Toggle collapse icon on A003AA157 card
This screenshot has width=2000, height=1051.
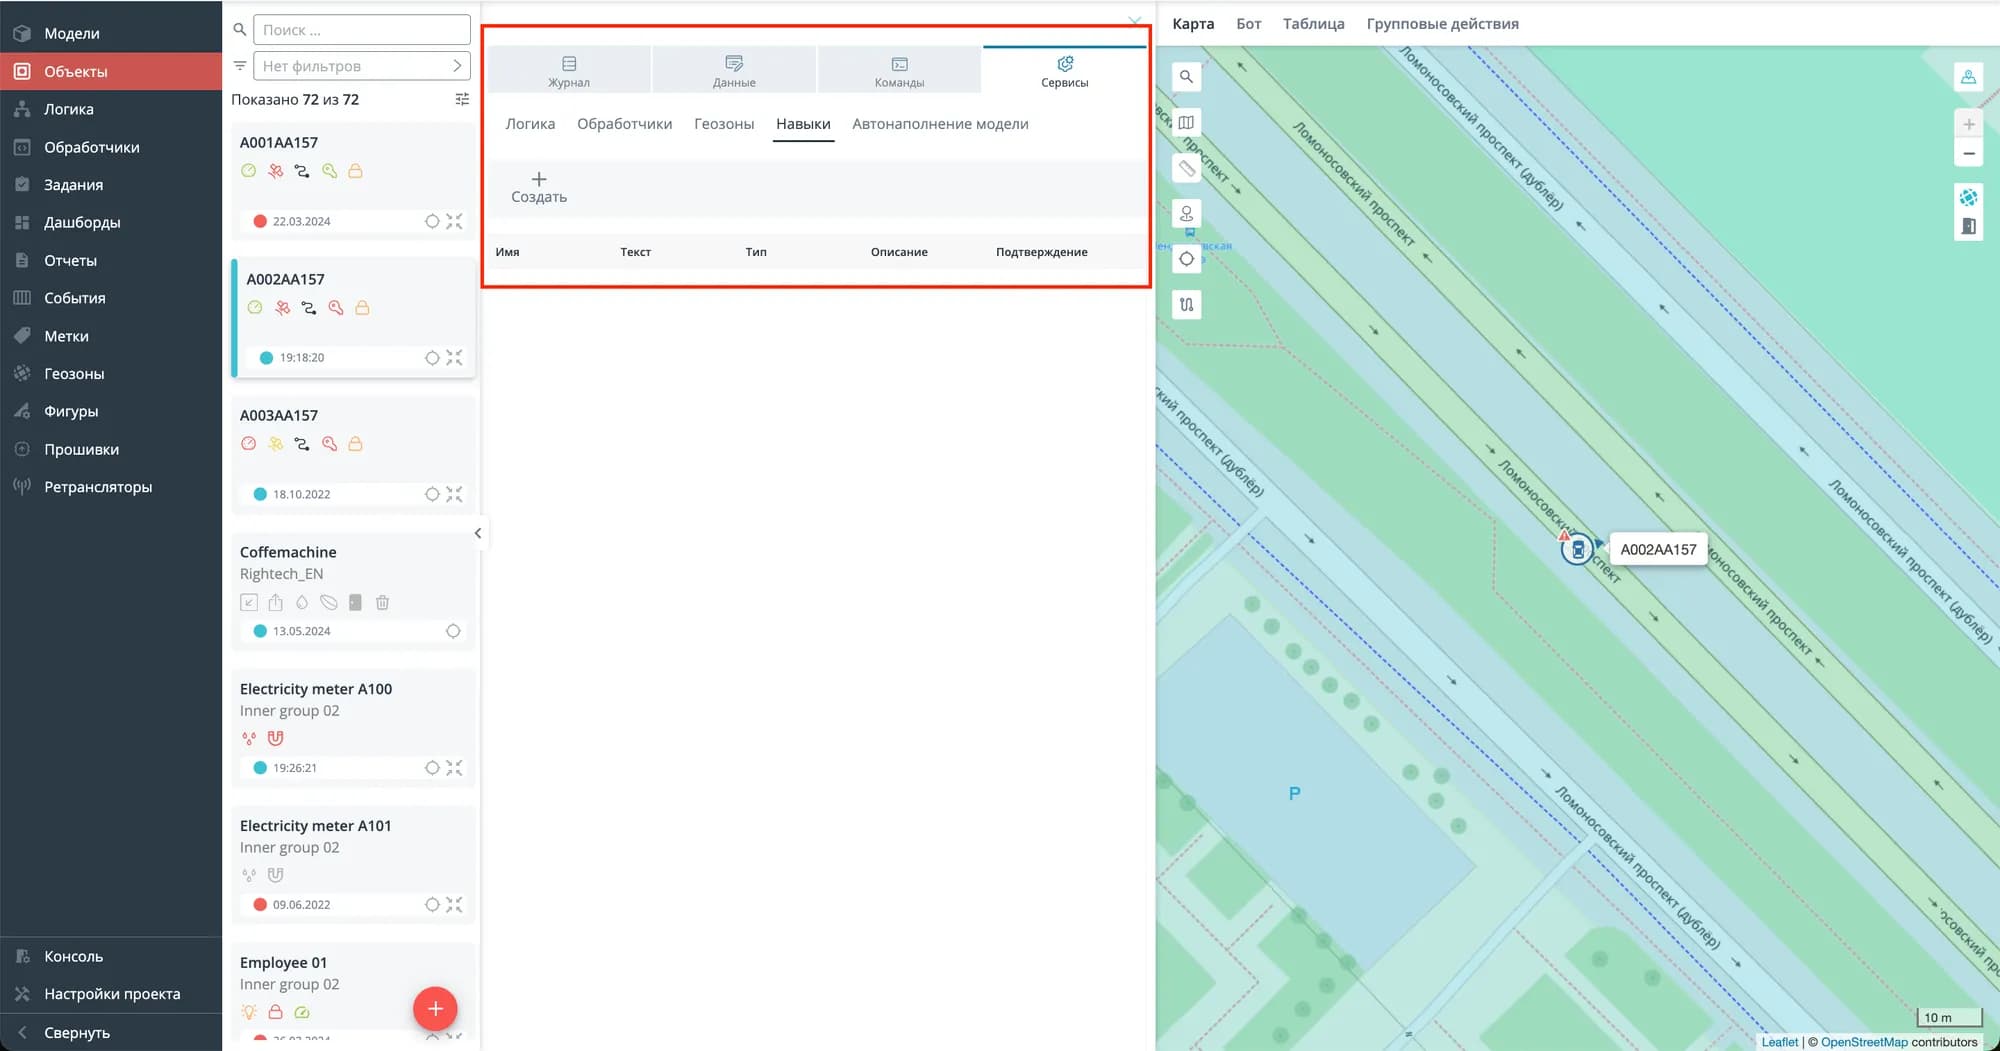click(455, 494)
